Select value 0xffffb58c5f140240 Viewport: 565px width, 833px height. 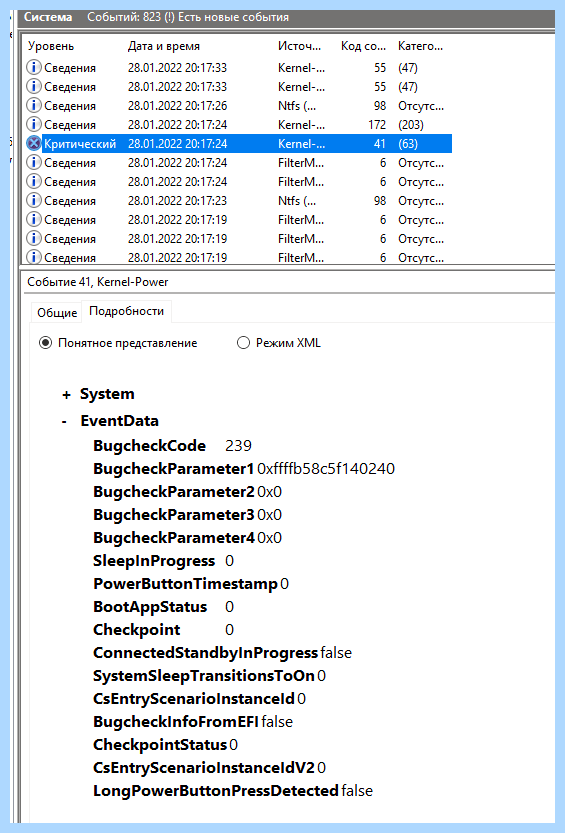[x=326, y=469]
